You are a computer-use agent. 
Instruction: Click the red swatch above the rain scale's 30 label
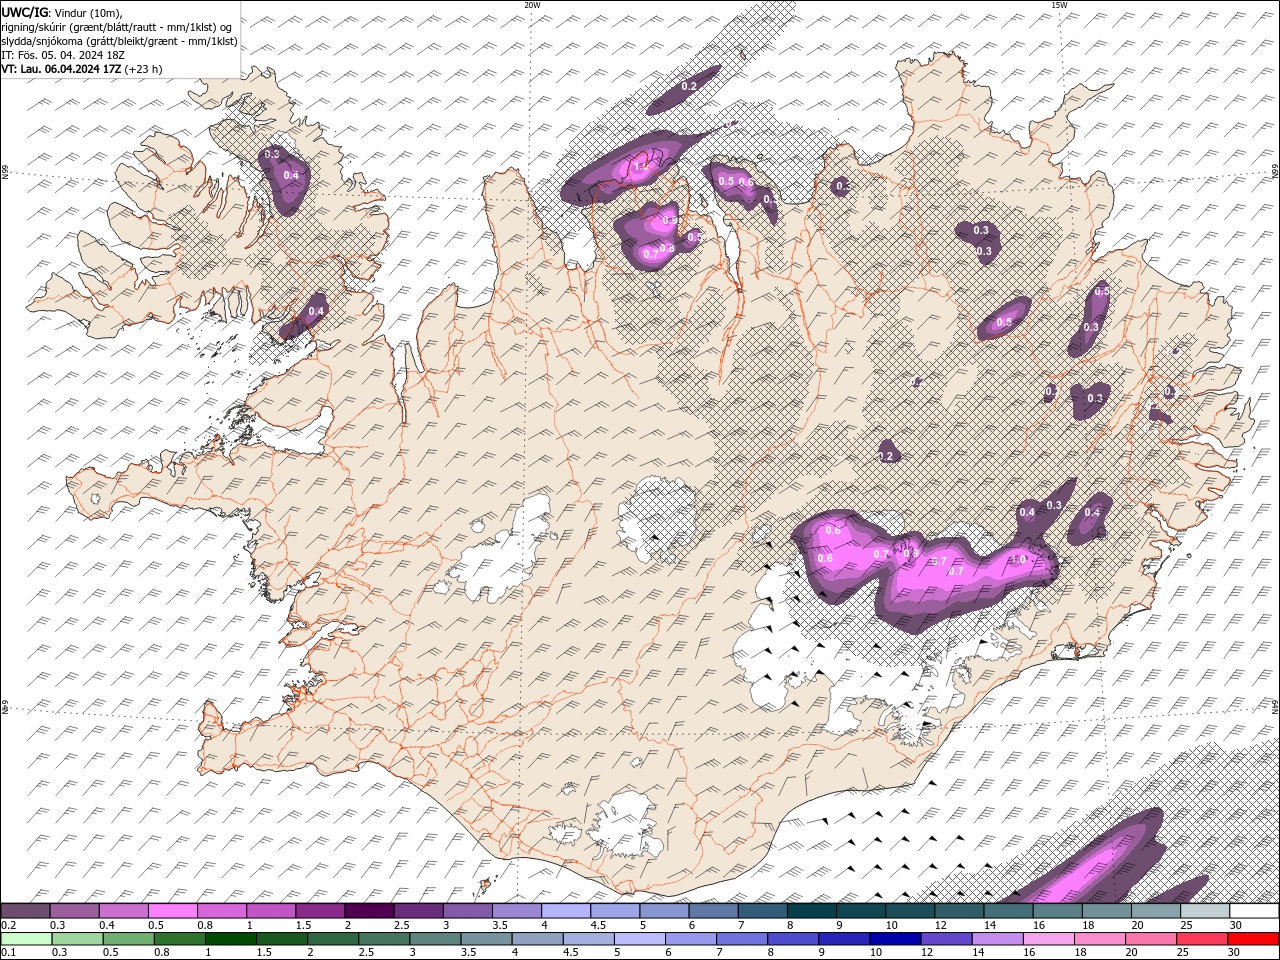pyautogui.click(x=1254, y=939)
